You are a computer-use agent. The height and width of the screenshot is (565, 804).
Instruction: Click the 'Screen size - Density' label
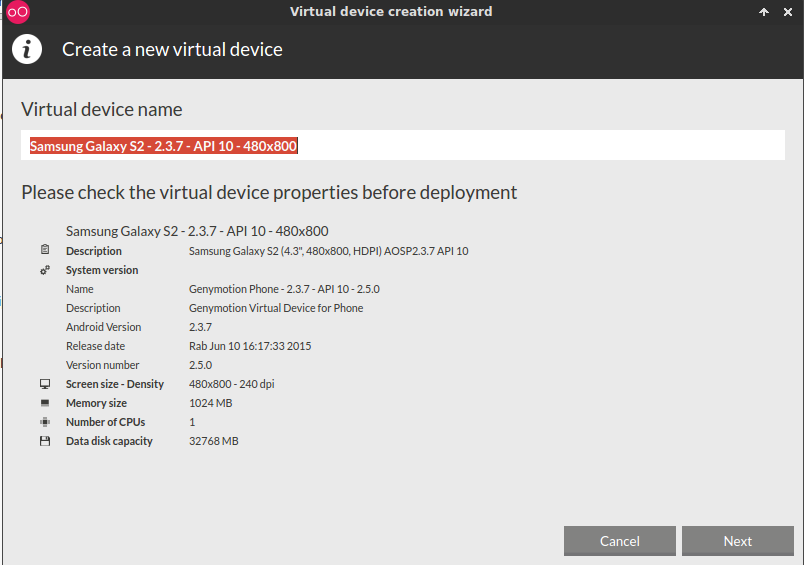pyautogui.click(x=115, y=384)
